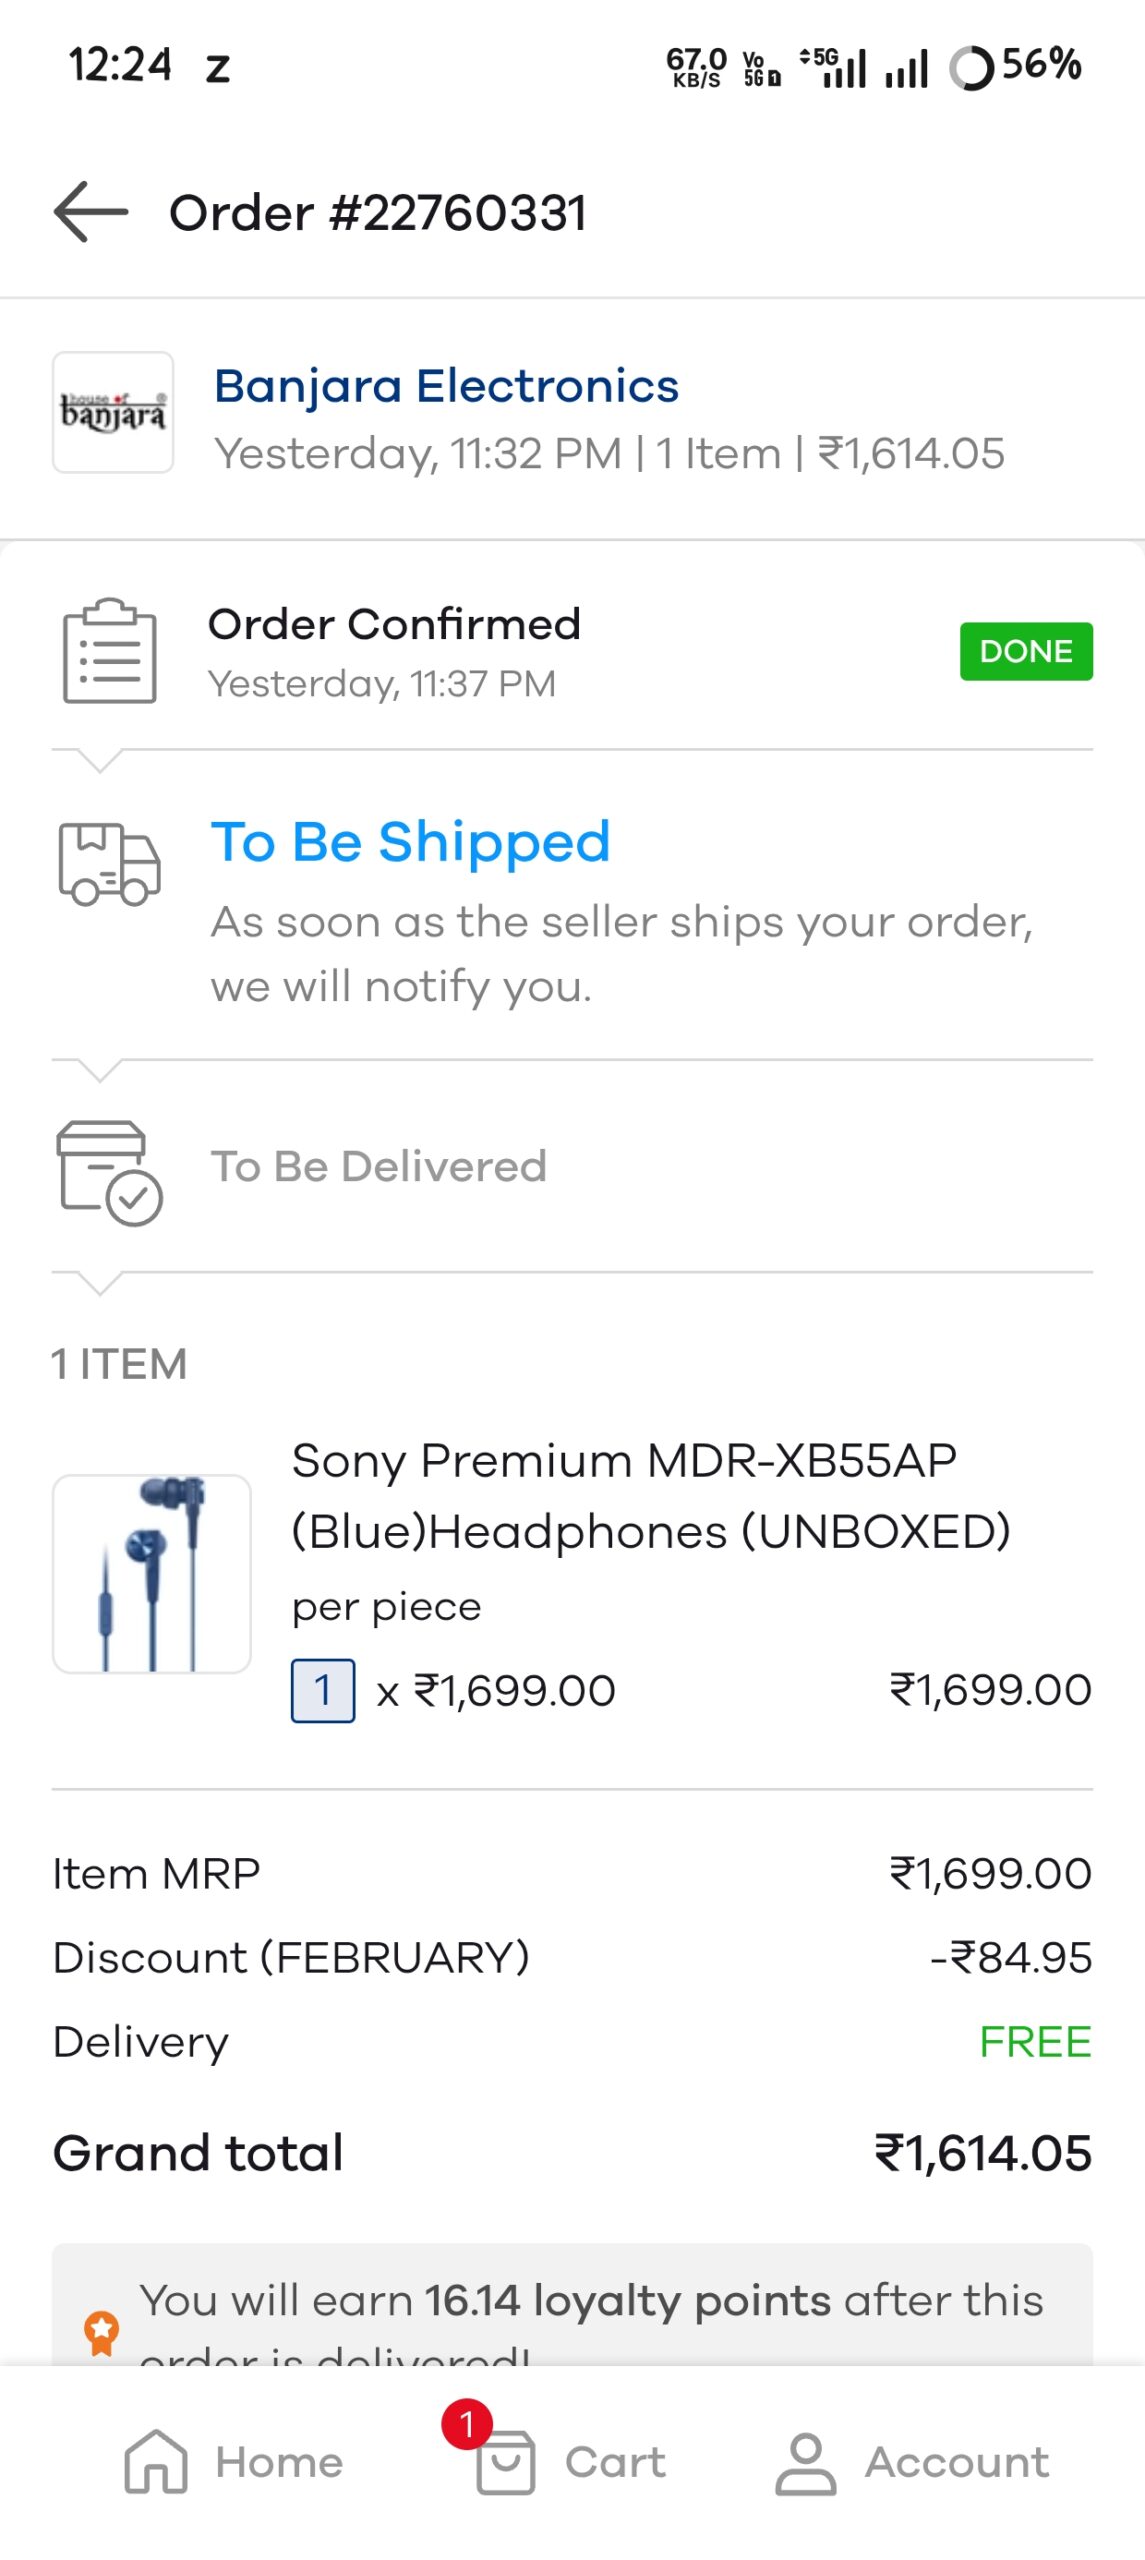Image resolution: width=1145 pixels, height=2560 pixels.
Task: Select the To Be Shipped status
Action: pyautogui.click(x=410, y=841)
